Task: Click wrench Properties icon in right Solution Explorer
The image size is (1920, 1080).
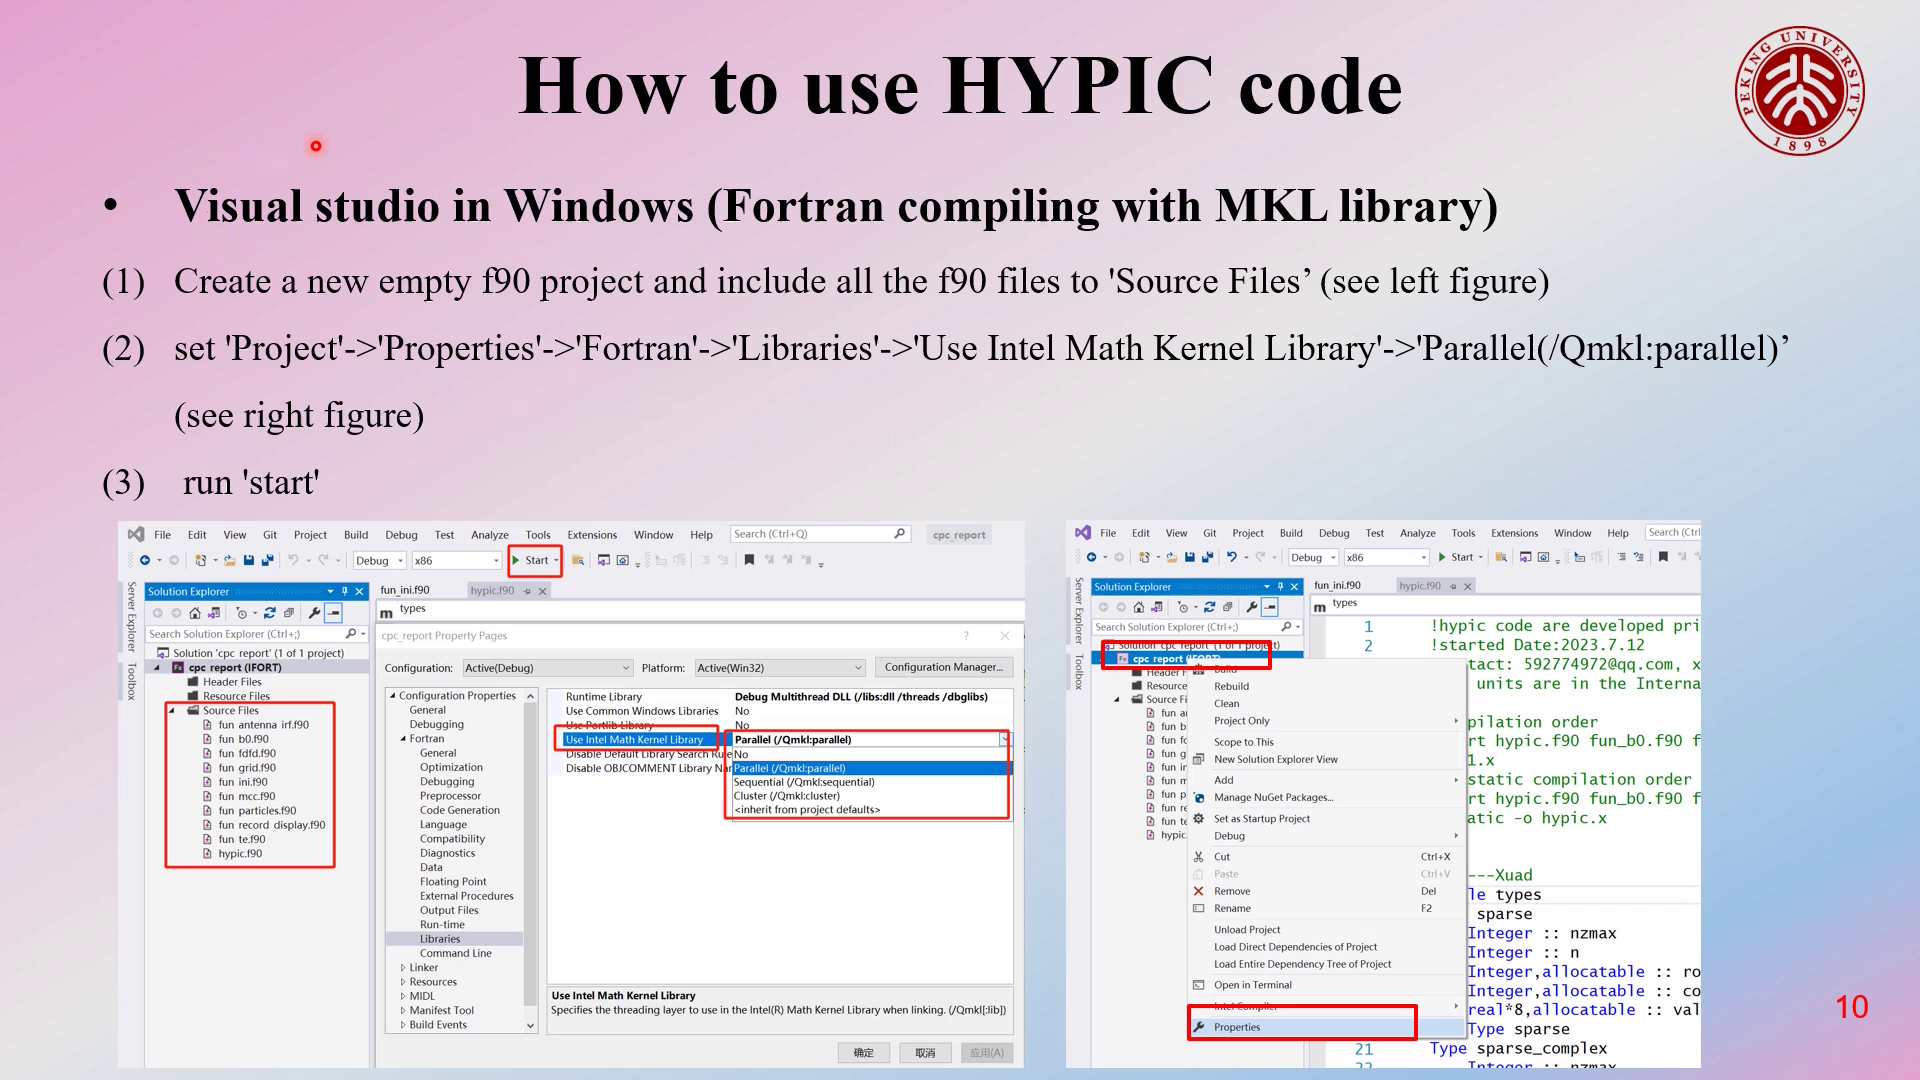Action: [1251, 607]
